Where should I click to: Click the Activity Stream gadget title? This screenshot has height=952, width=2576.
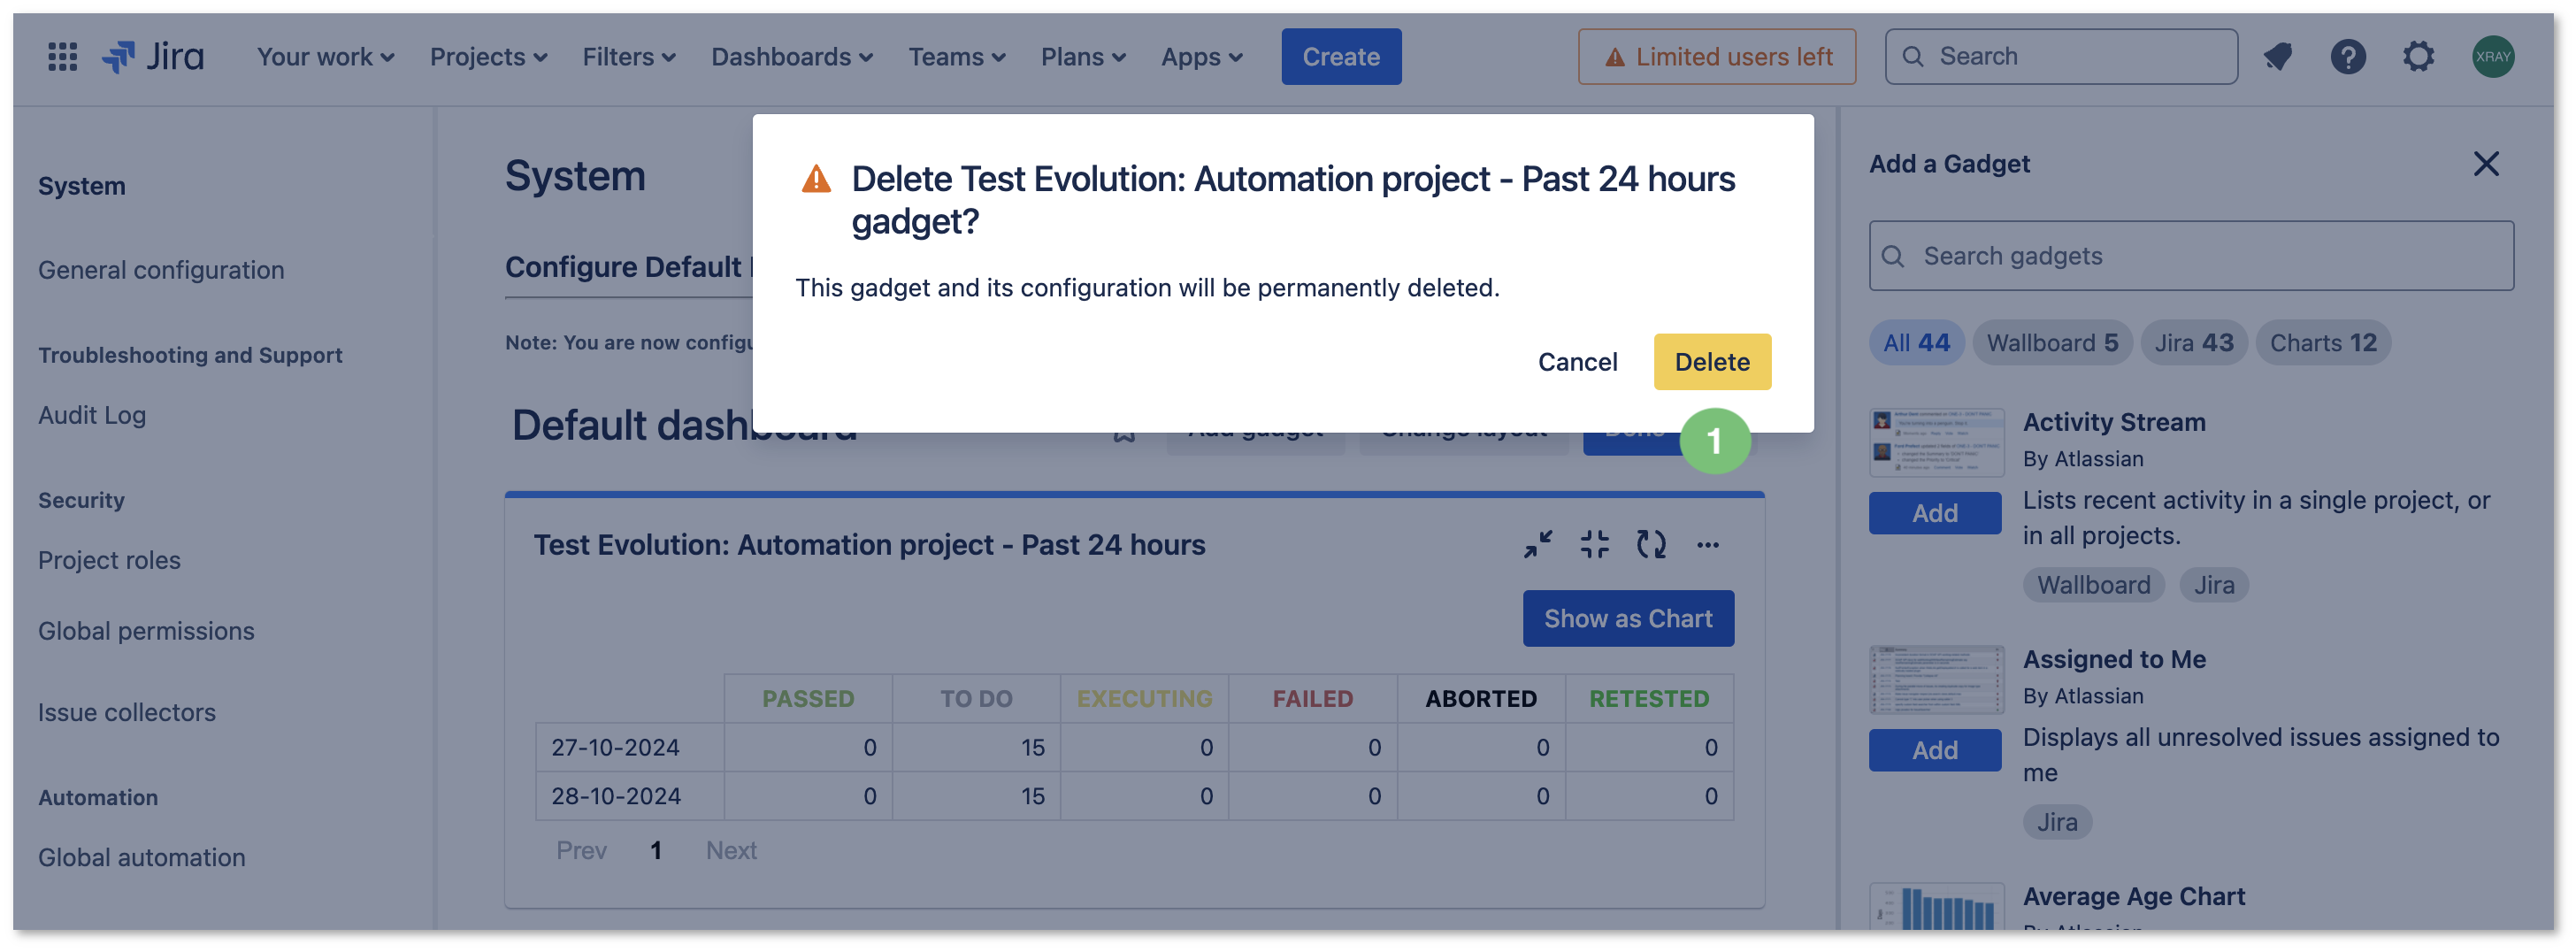coord(2113,422)
